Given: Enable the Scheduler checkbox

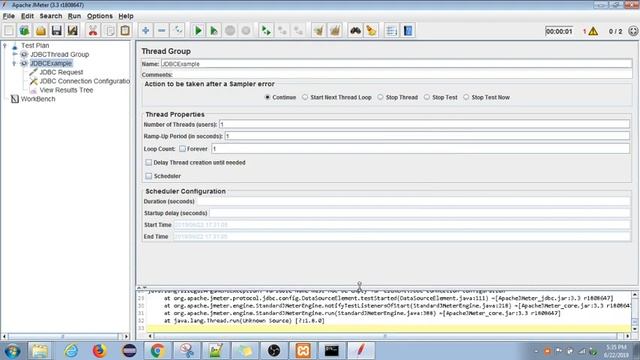Looking at the screenshot, I should 149,176.
